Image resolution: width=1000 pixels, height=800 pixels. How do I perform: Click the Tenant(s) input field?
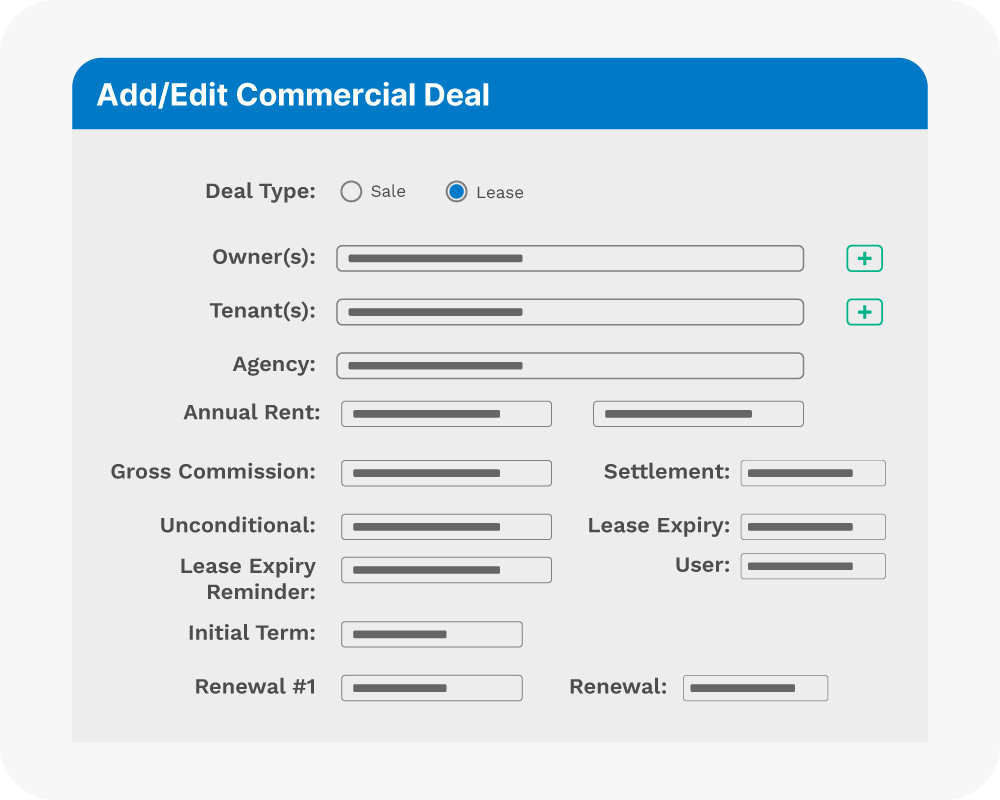click(569, 312)
